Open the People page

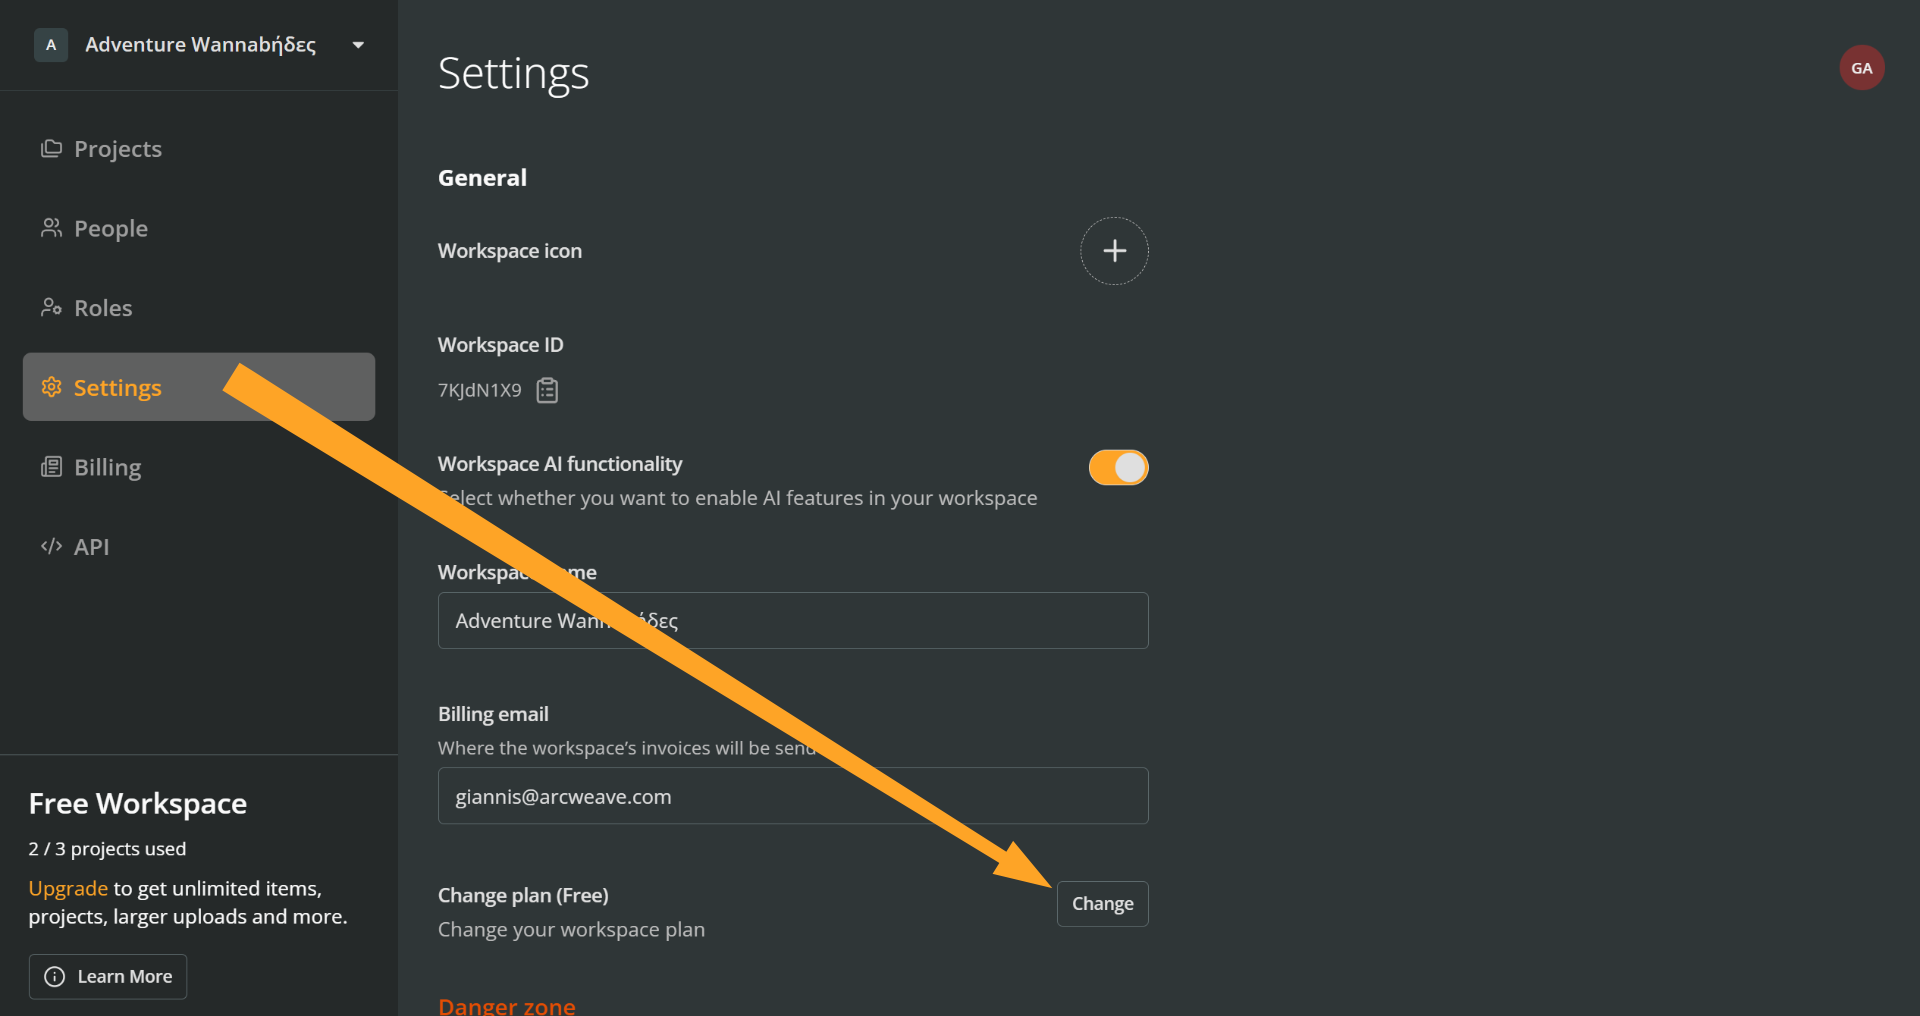[x=110, y=228]
